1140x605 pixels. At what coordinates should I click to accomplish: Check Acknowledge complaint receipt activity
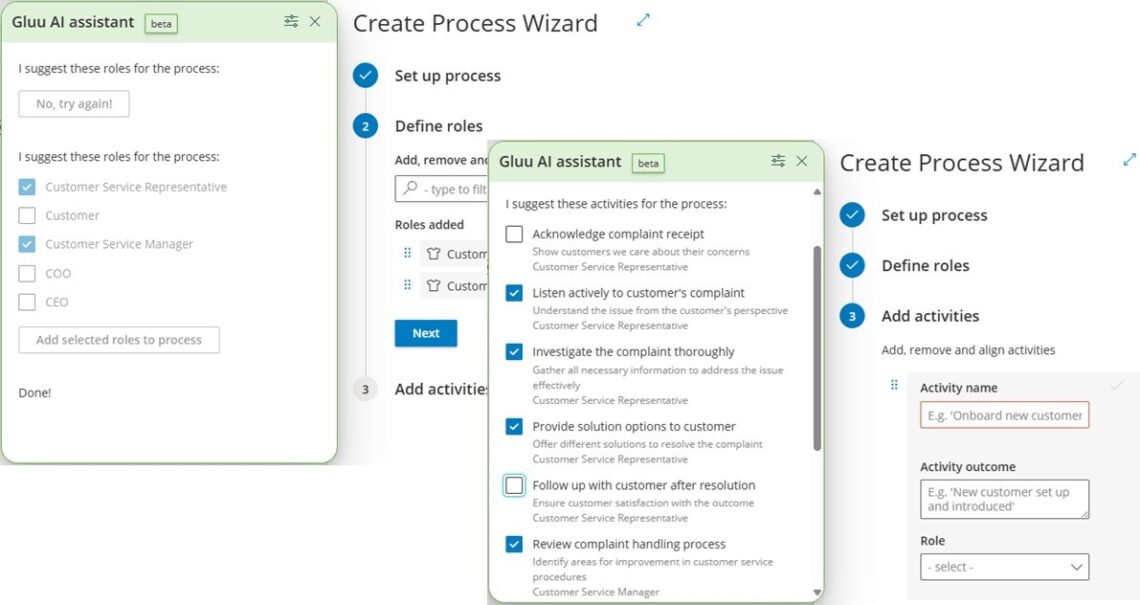pos(514,233)
